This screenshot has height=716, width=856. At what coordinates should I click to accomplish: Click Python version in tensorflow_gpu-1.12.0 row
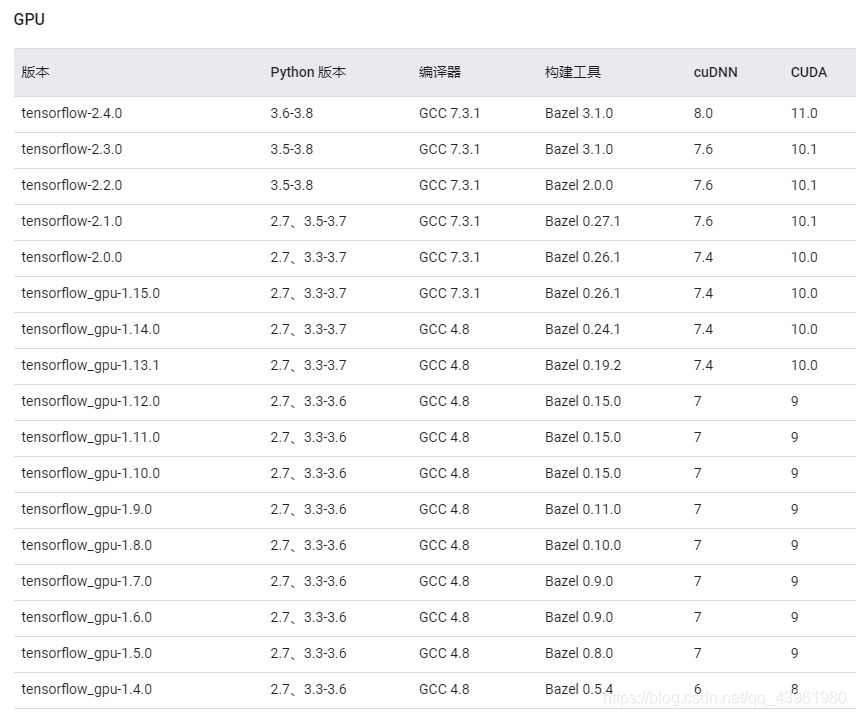(308, 401)
